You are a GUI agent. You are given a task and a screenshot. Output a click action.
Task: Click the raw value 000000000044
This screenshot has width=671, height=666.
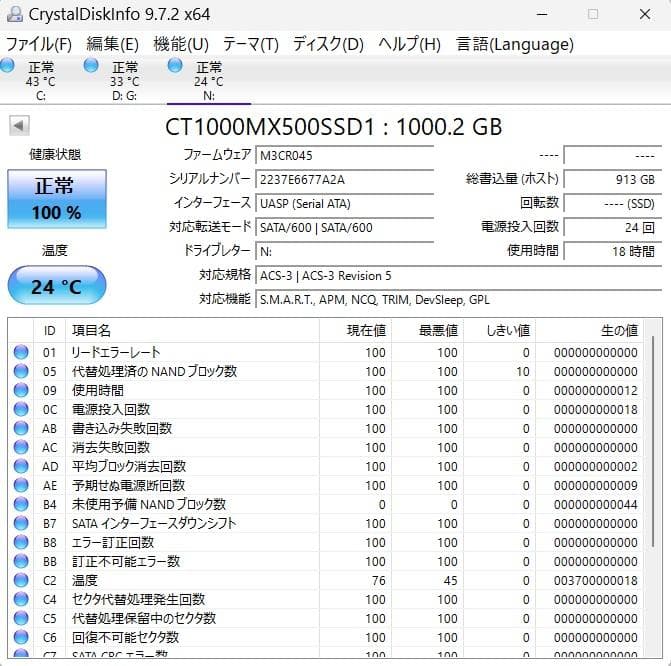click(x=596, y=505)
